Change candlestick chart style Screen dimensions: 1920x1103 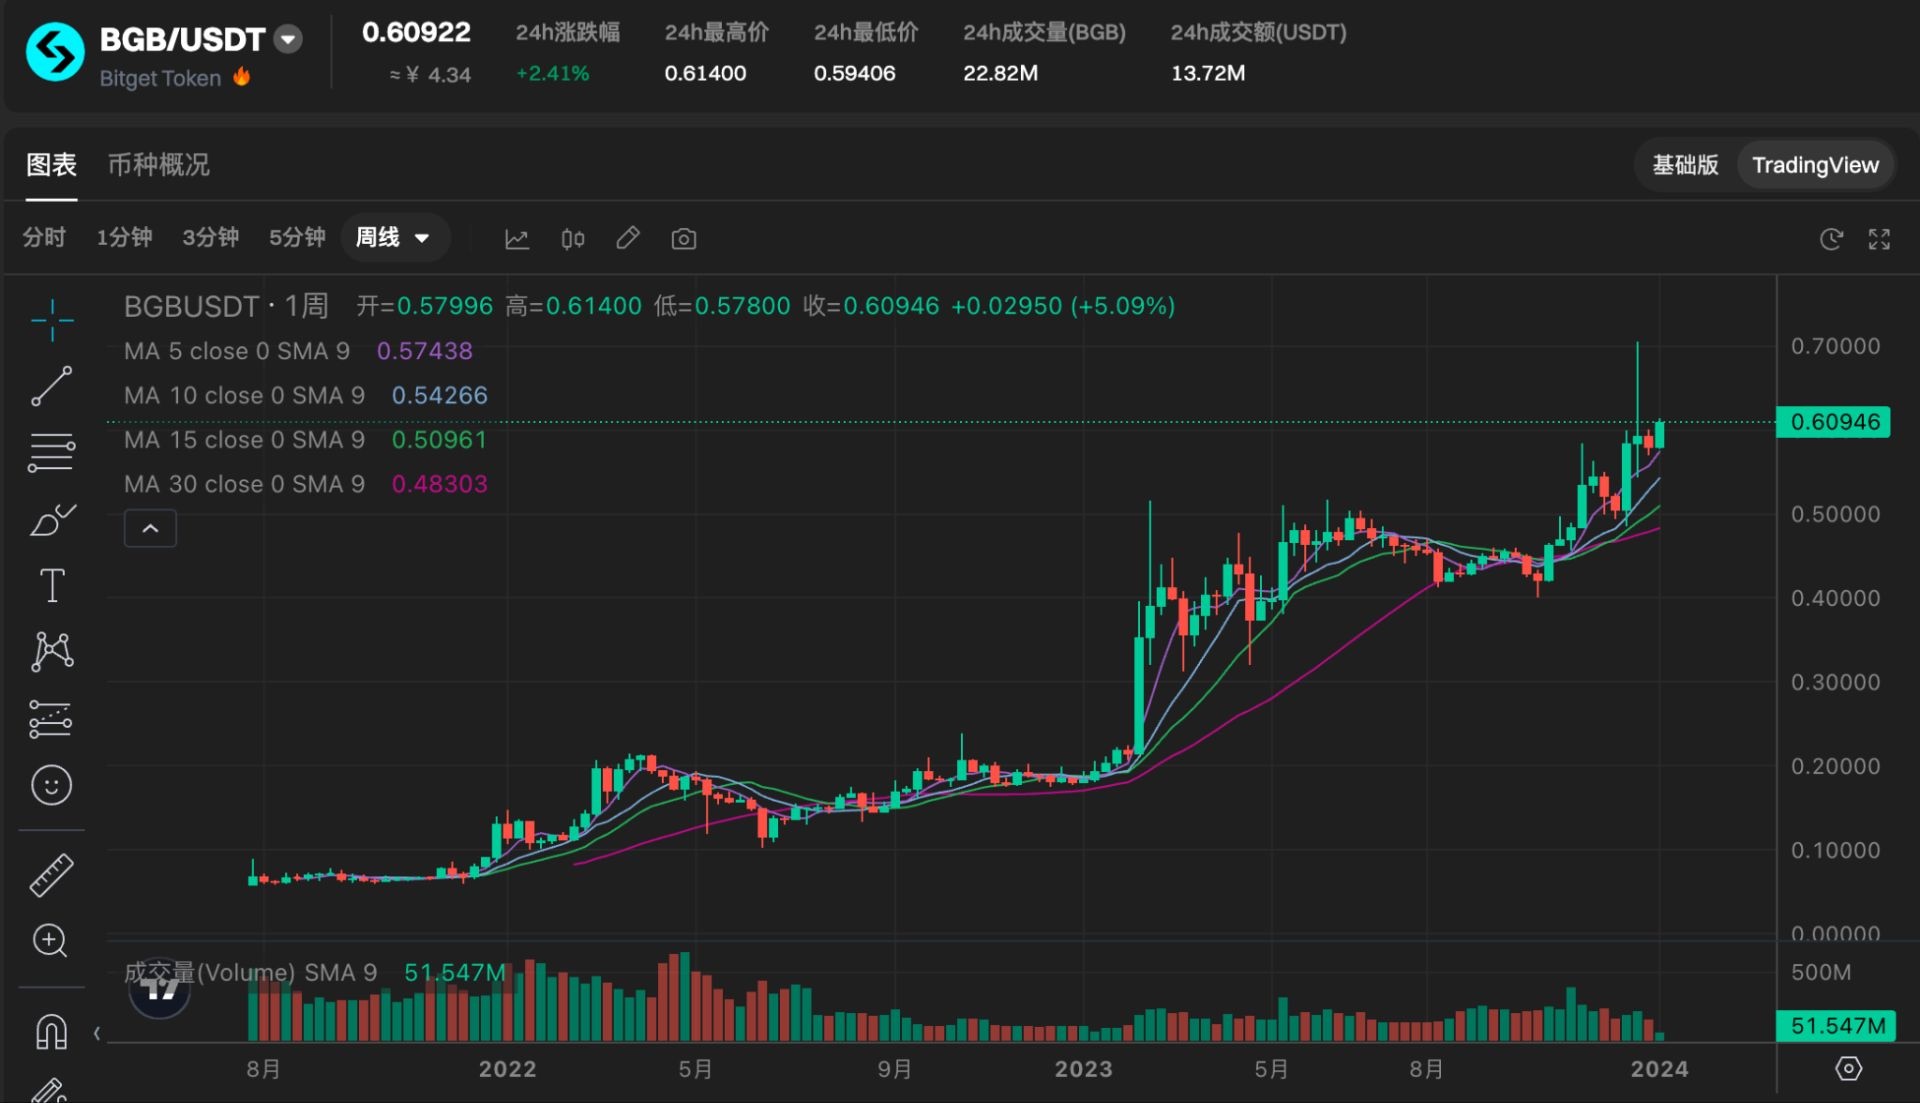573,239
